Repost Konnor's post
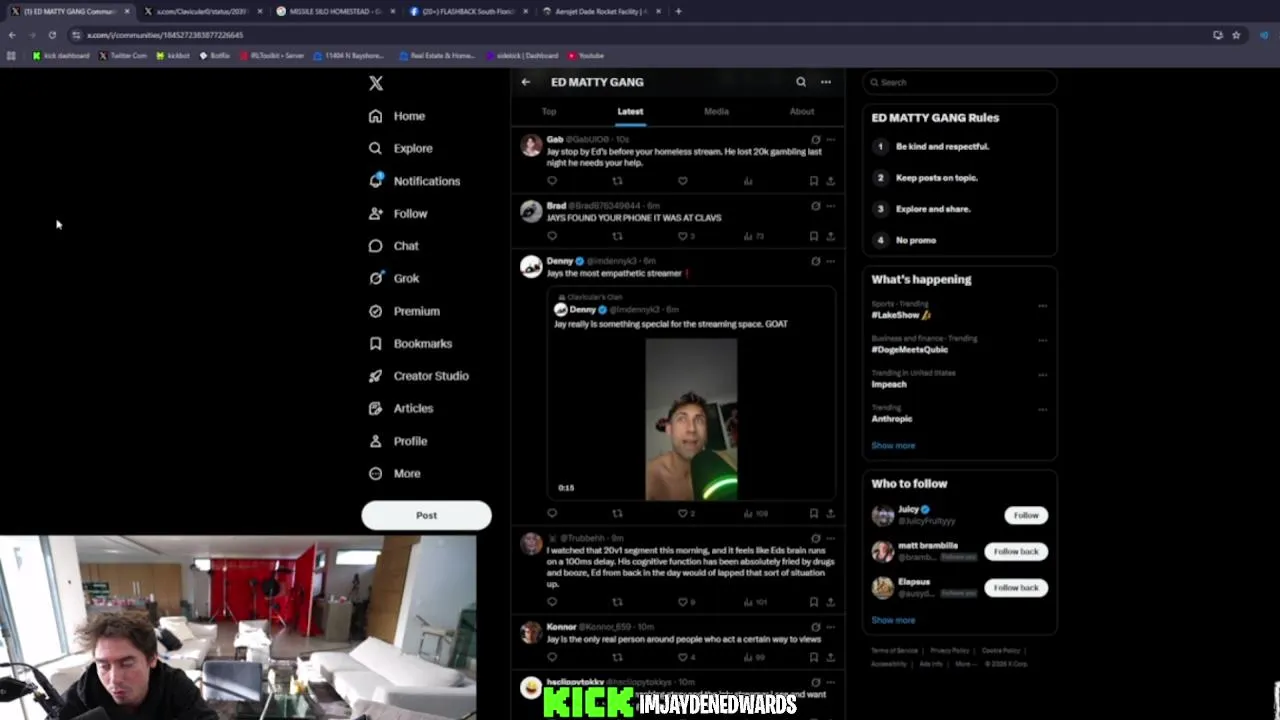This screenshot has width=1280, height=720. [617, 657]
